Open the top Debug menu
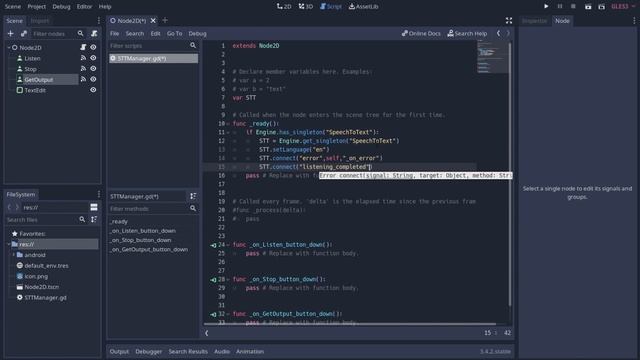 61,7
